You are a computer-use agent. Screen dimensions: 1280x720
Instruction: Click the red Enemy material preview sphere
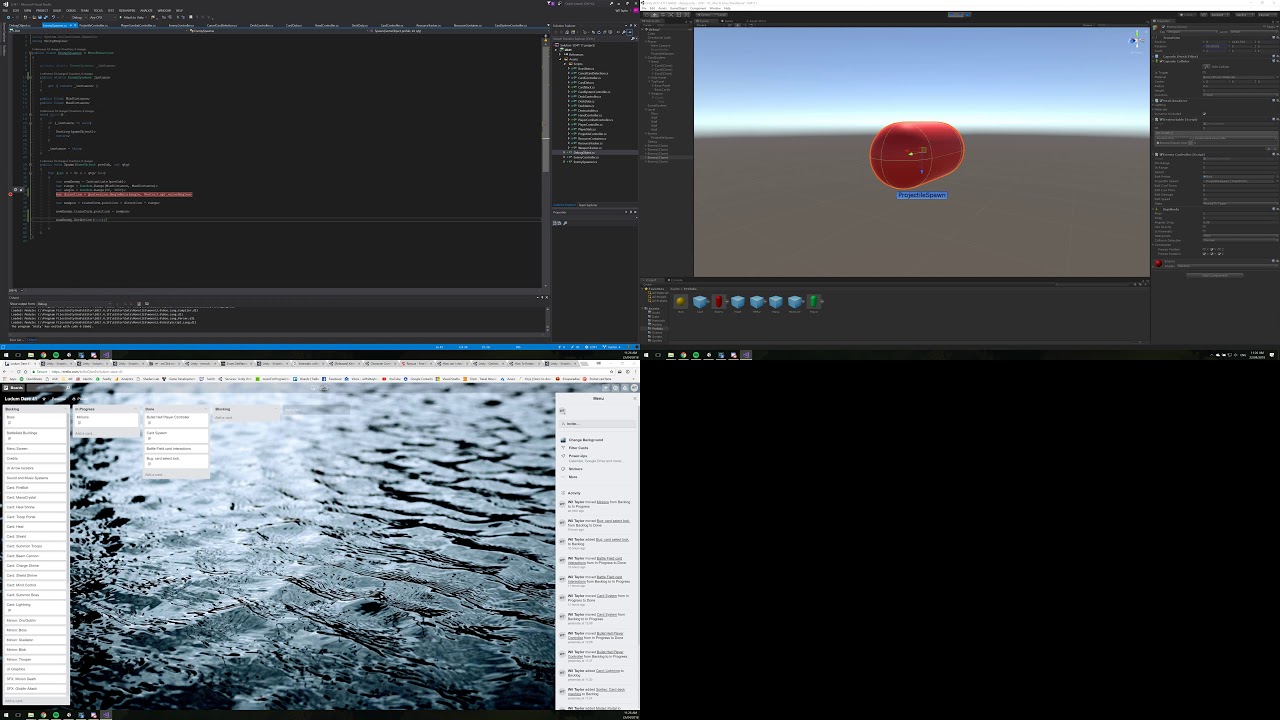coord(1158,263)
